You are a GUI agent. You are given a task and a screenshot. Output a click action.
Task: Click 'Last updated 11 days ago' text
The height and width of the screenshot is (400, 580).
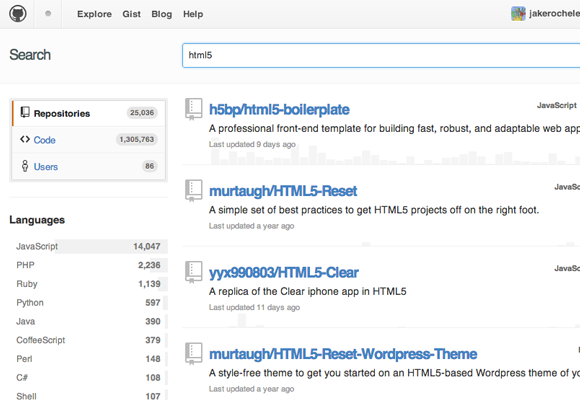coord(254,307)
